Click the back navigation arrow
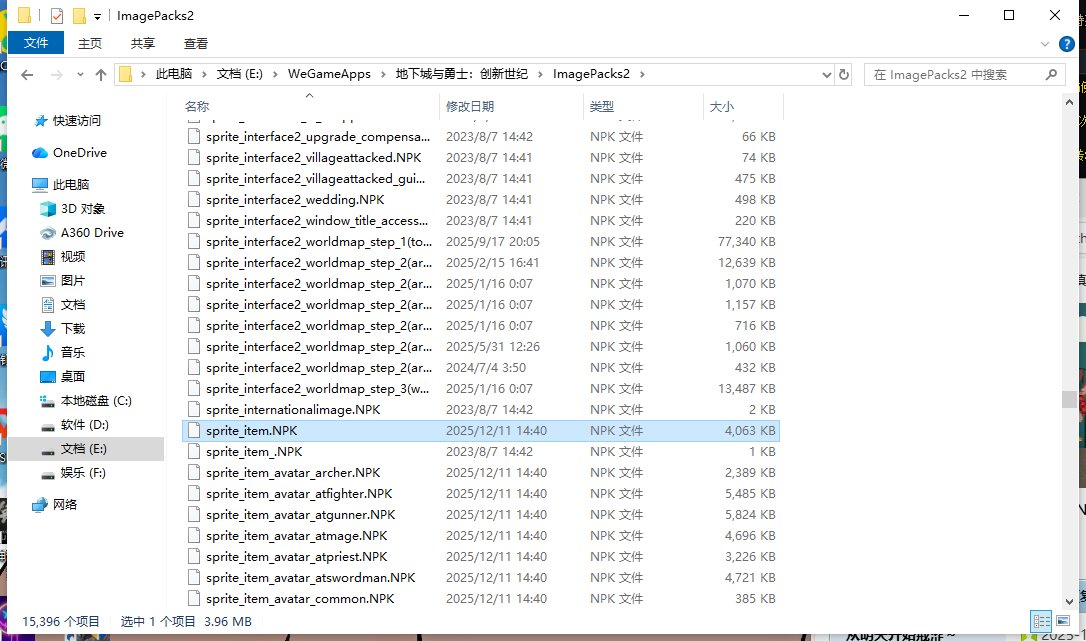 [28, 75]
